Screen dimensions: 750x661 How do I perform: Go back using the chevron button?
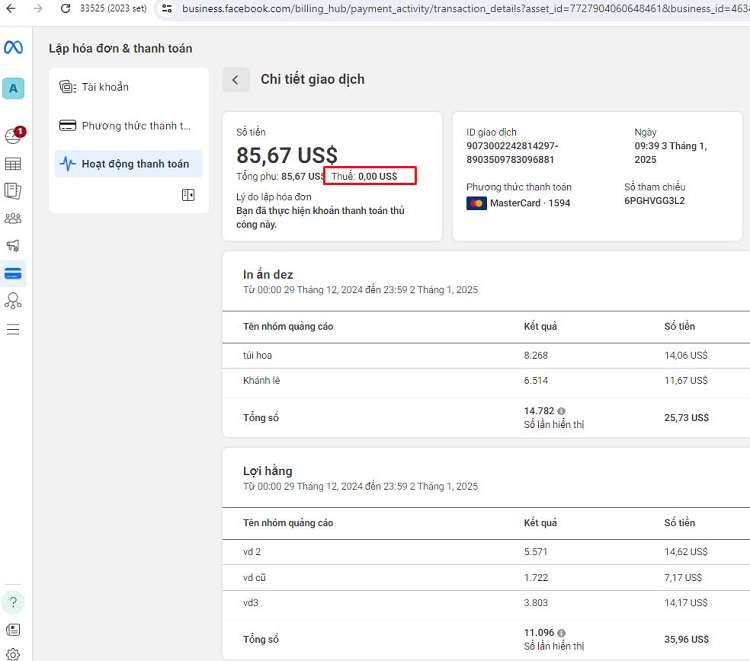click(236, 80)
